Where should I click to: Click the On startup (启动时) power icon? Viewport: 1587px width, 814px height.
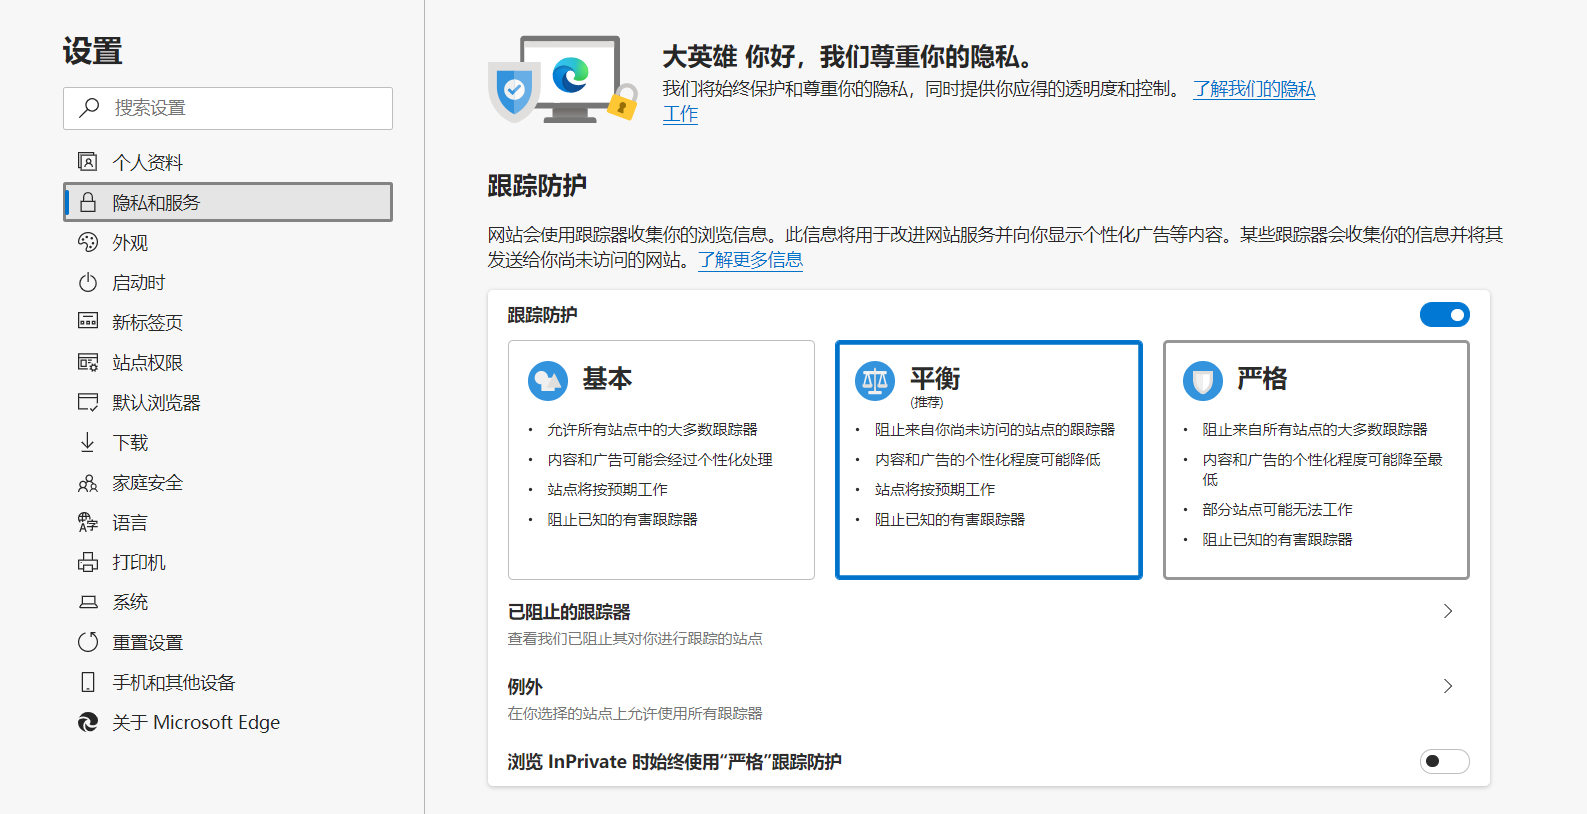[x=88, y=282]
